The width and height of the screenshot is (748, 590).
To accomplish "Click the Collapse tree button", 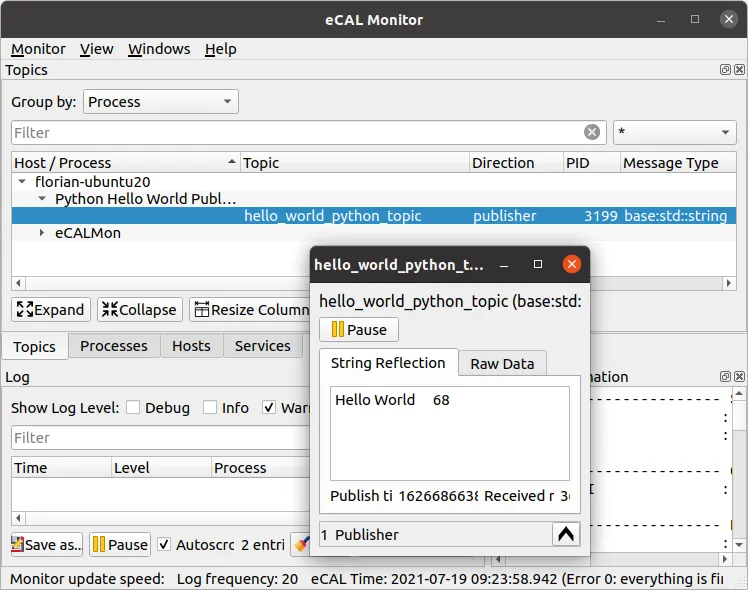I will pos(139,310).
